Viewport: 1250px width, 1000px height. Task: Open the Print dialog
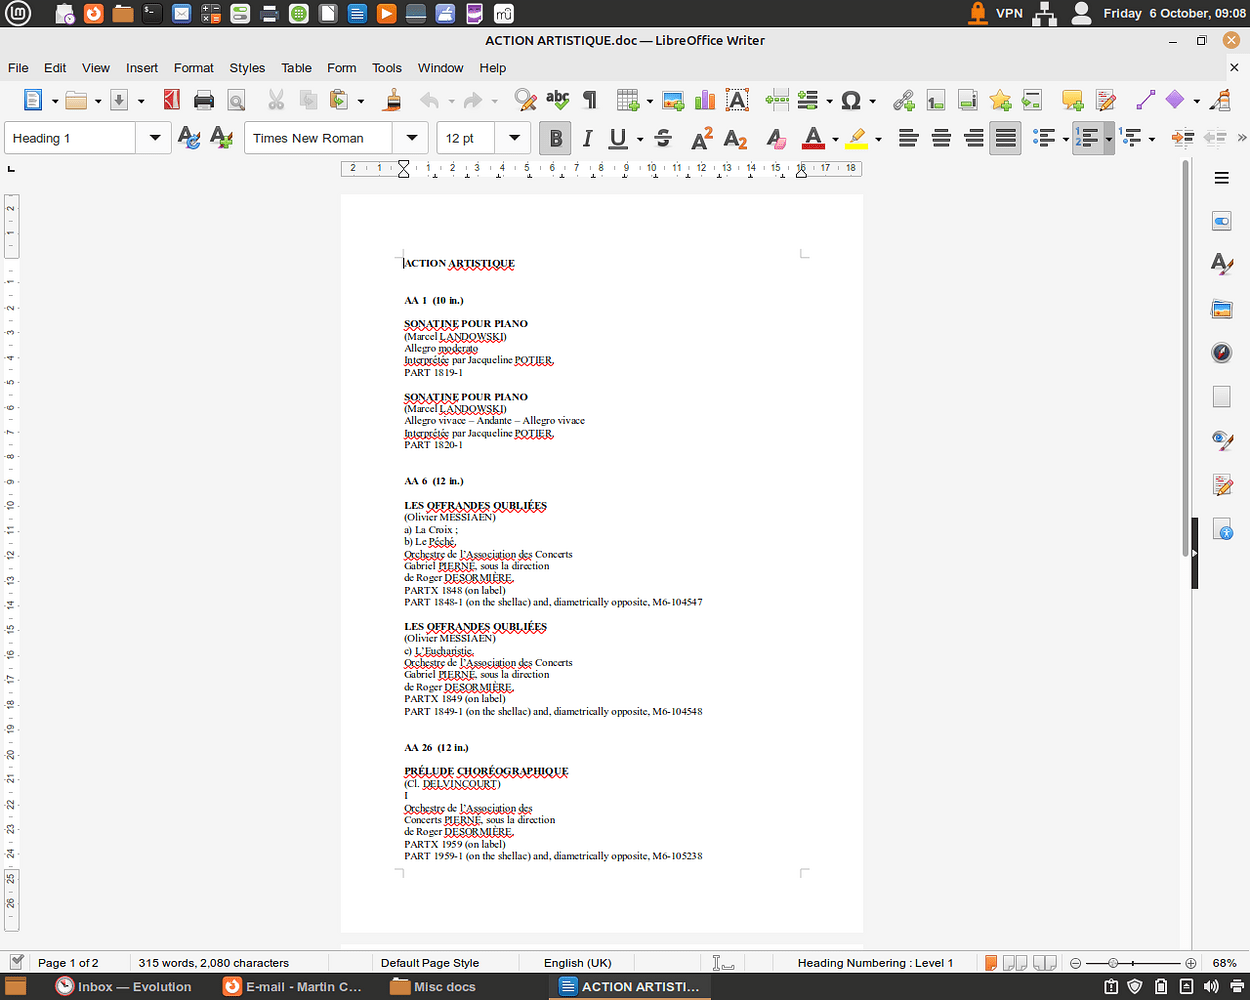click(203, 100)
